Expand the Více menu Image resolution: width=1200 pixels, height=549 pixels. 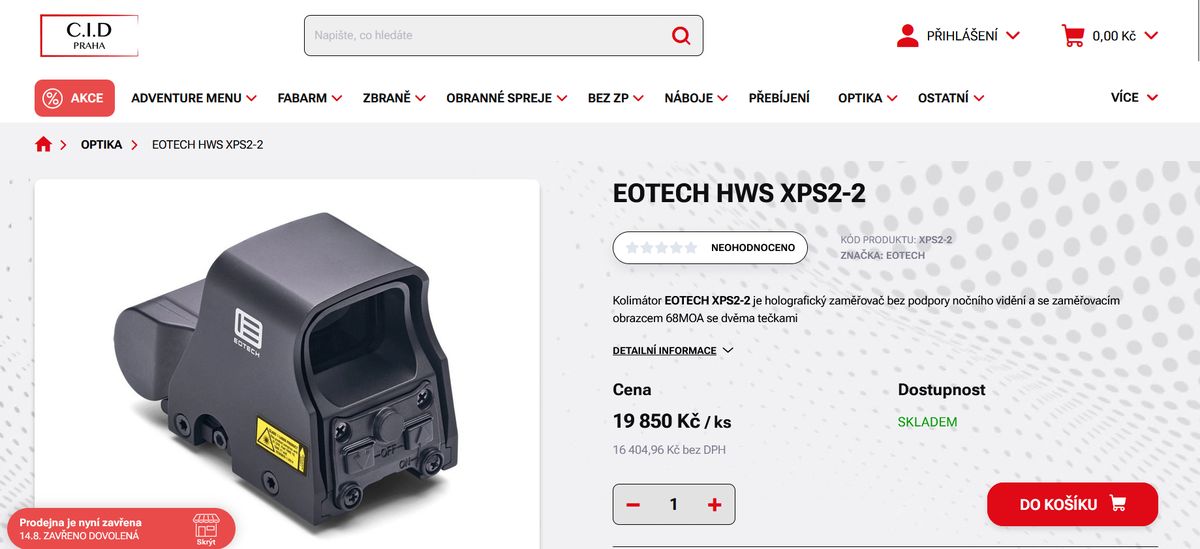coord(1134,97)
